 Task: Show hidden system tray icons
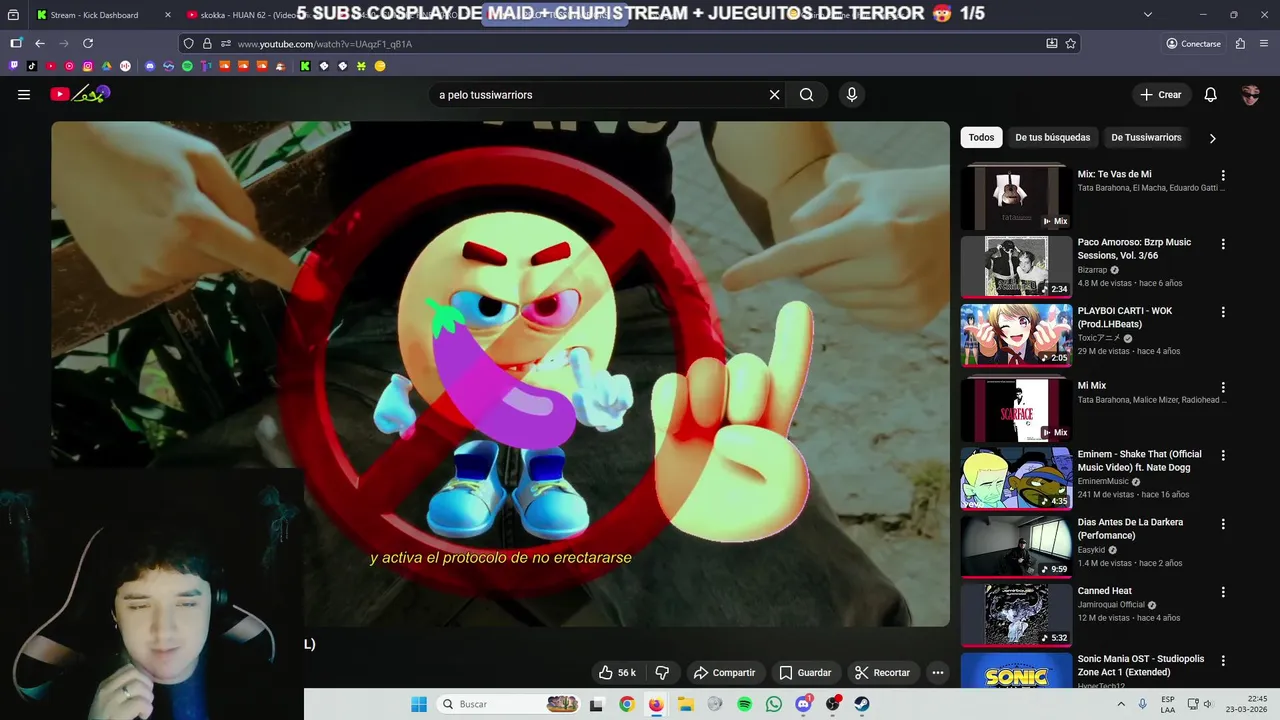(x=1121, y=704)
